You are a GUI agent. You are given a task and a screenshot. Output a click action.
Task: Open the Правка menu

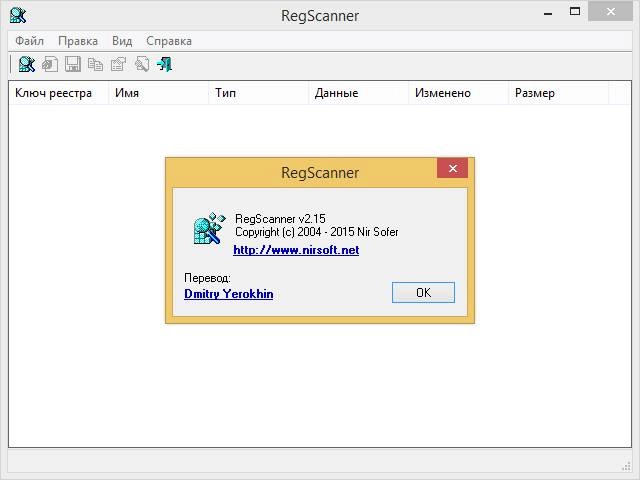pyautogui.click(x=78, y=41)
